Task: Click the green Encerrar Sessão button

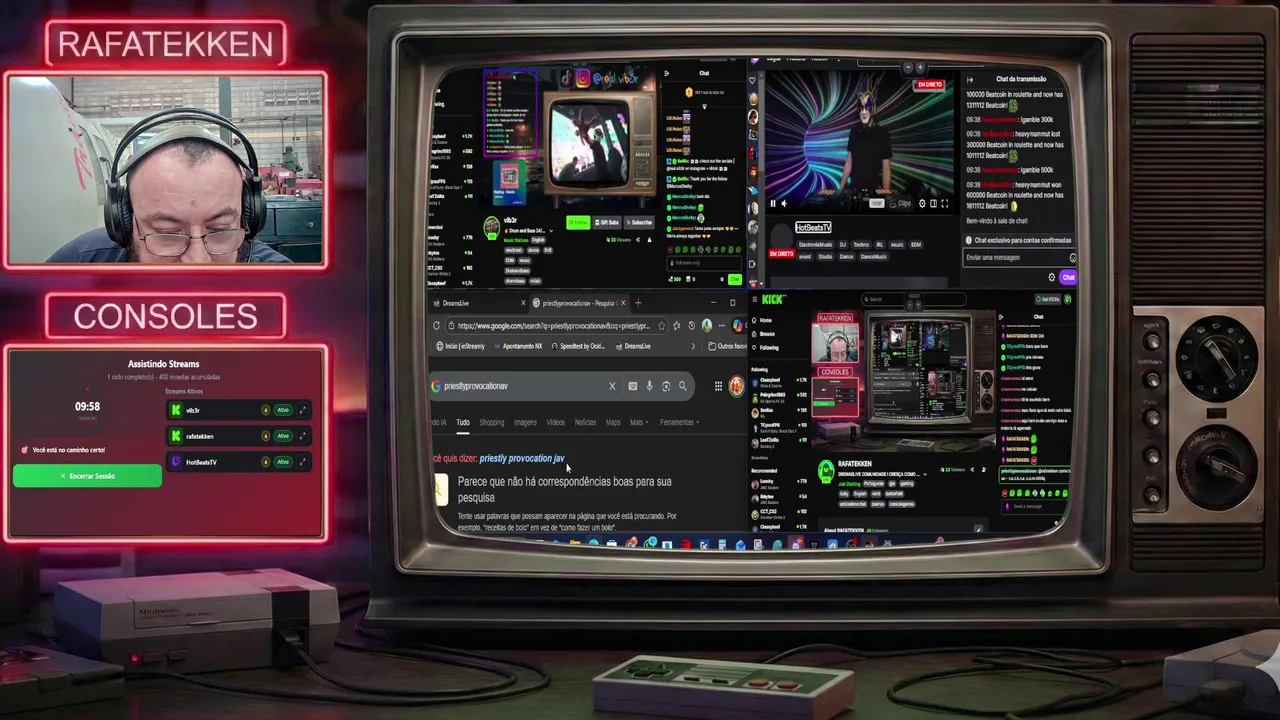Action: click(87, 476)
